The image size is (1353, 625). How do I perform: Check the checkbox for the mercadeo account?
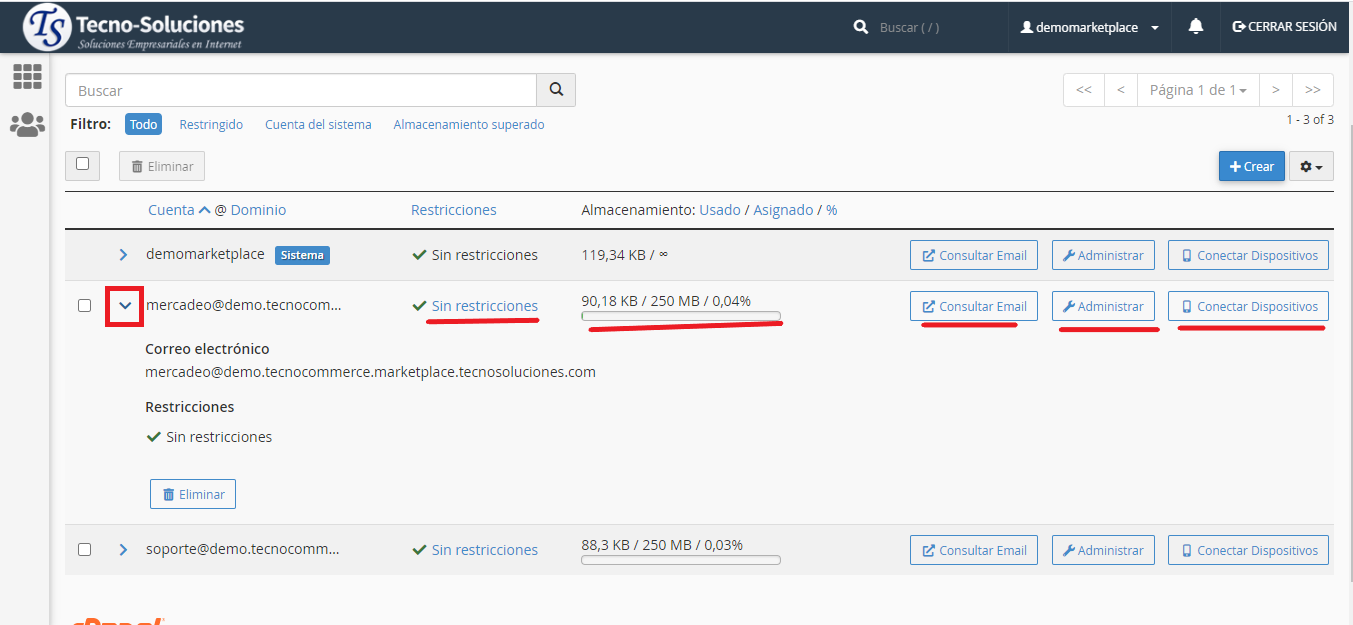[84, 305]
